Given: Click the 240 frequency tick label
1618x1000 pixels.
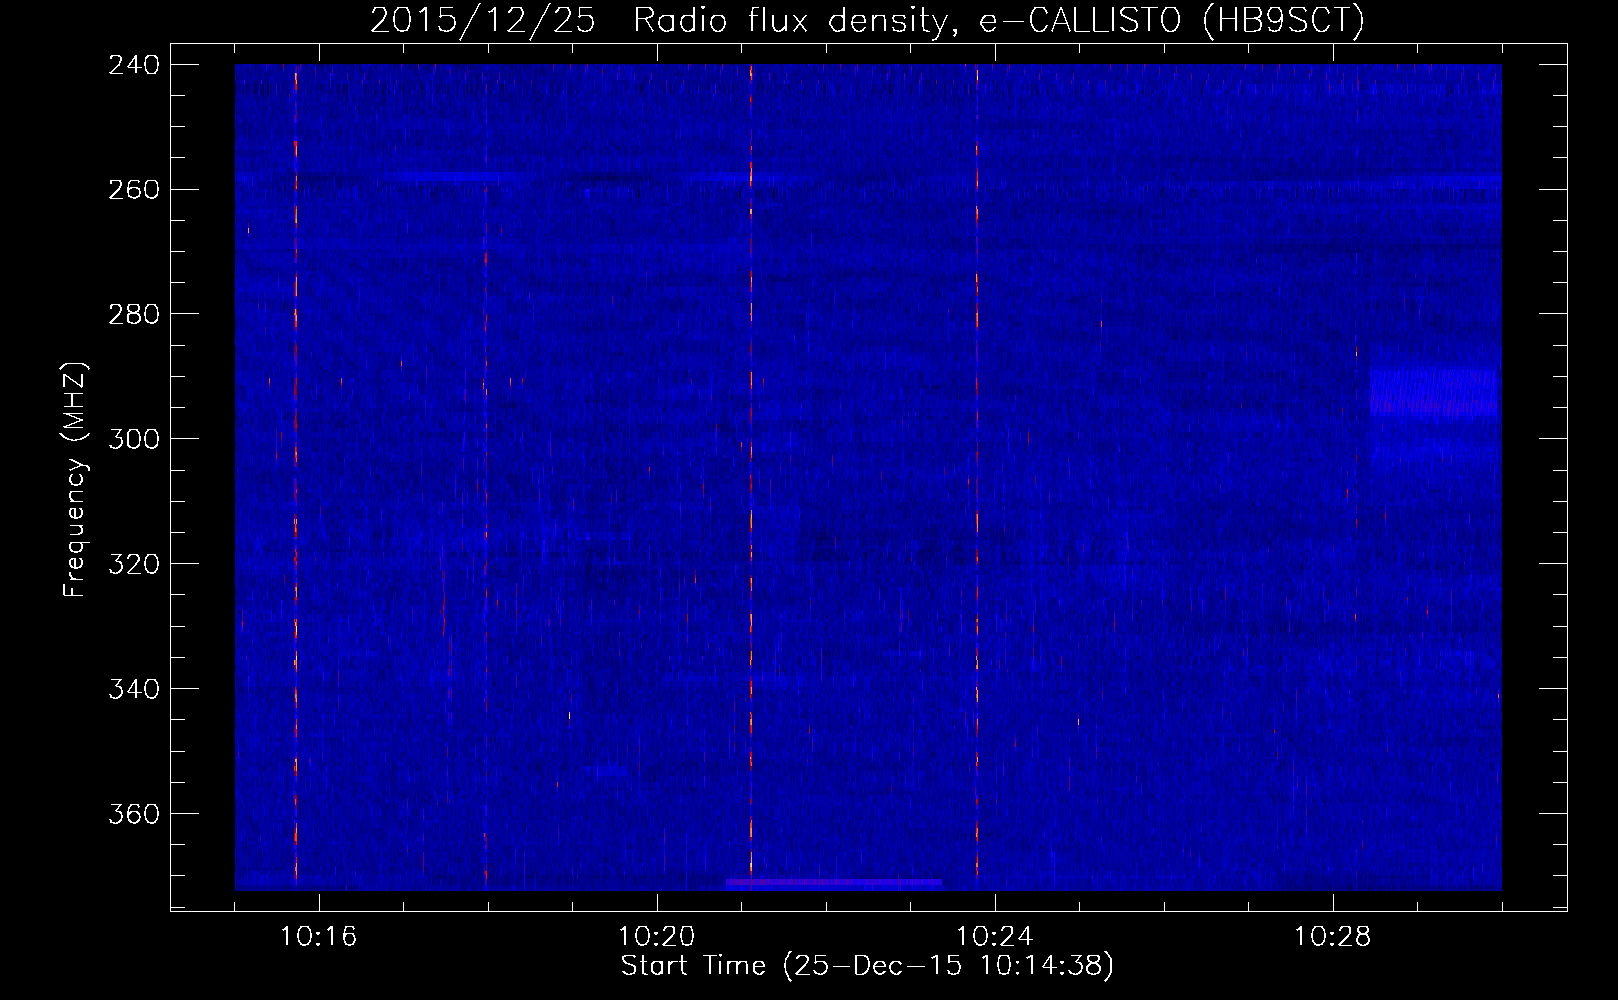Looking at the screenshot, I should pyautogui.click(x=134, y=65).
